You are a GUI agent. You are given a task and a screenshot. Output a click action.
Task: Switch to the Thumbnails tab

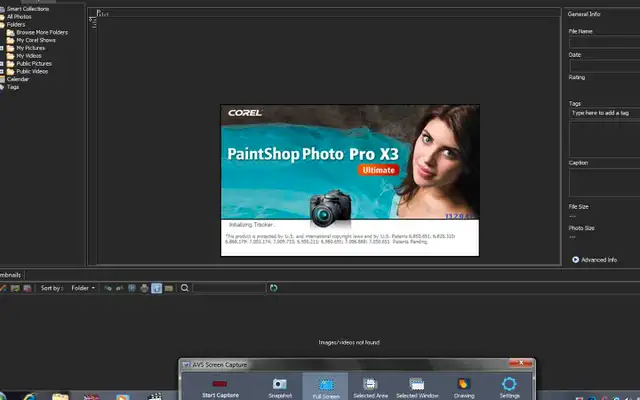11,275
